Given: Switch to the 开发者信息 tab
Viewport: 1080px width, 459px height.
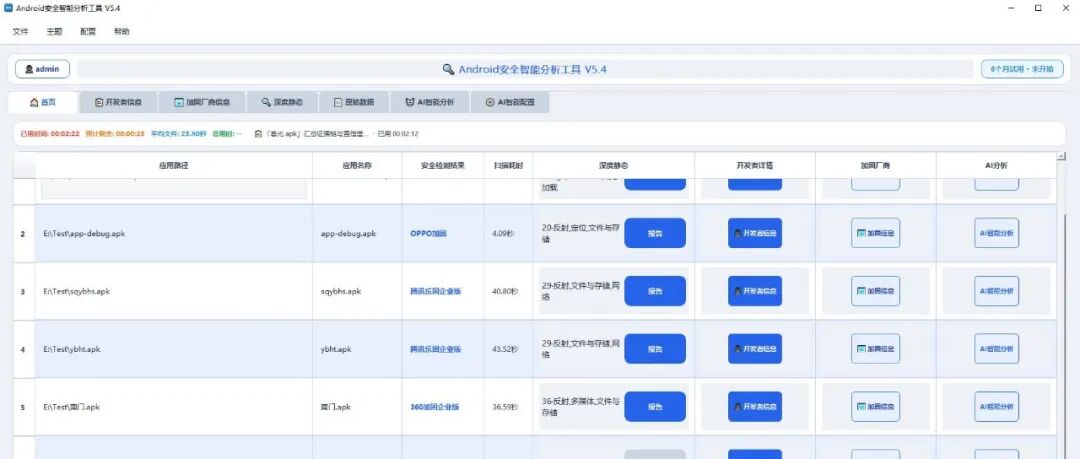Looking at the screenshot, I should click(118, 102).
